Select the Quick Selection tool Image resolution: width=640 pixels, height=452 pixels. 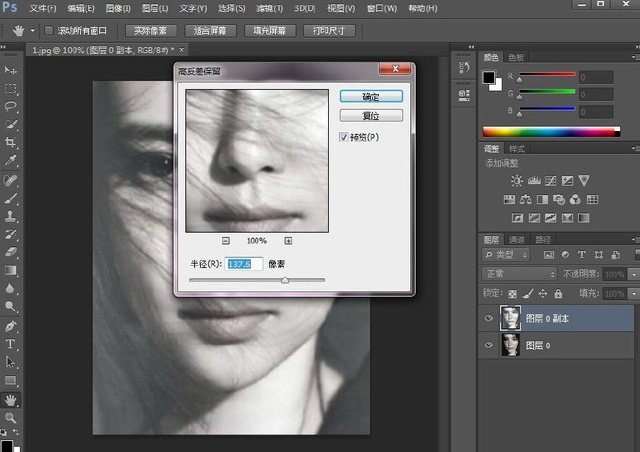11,124
